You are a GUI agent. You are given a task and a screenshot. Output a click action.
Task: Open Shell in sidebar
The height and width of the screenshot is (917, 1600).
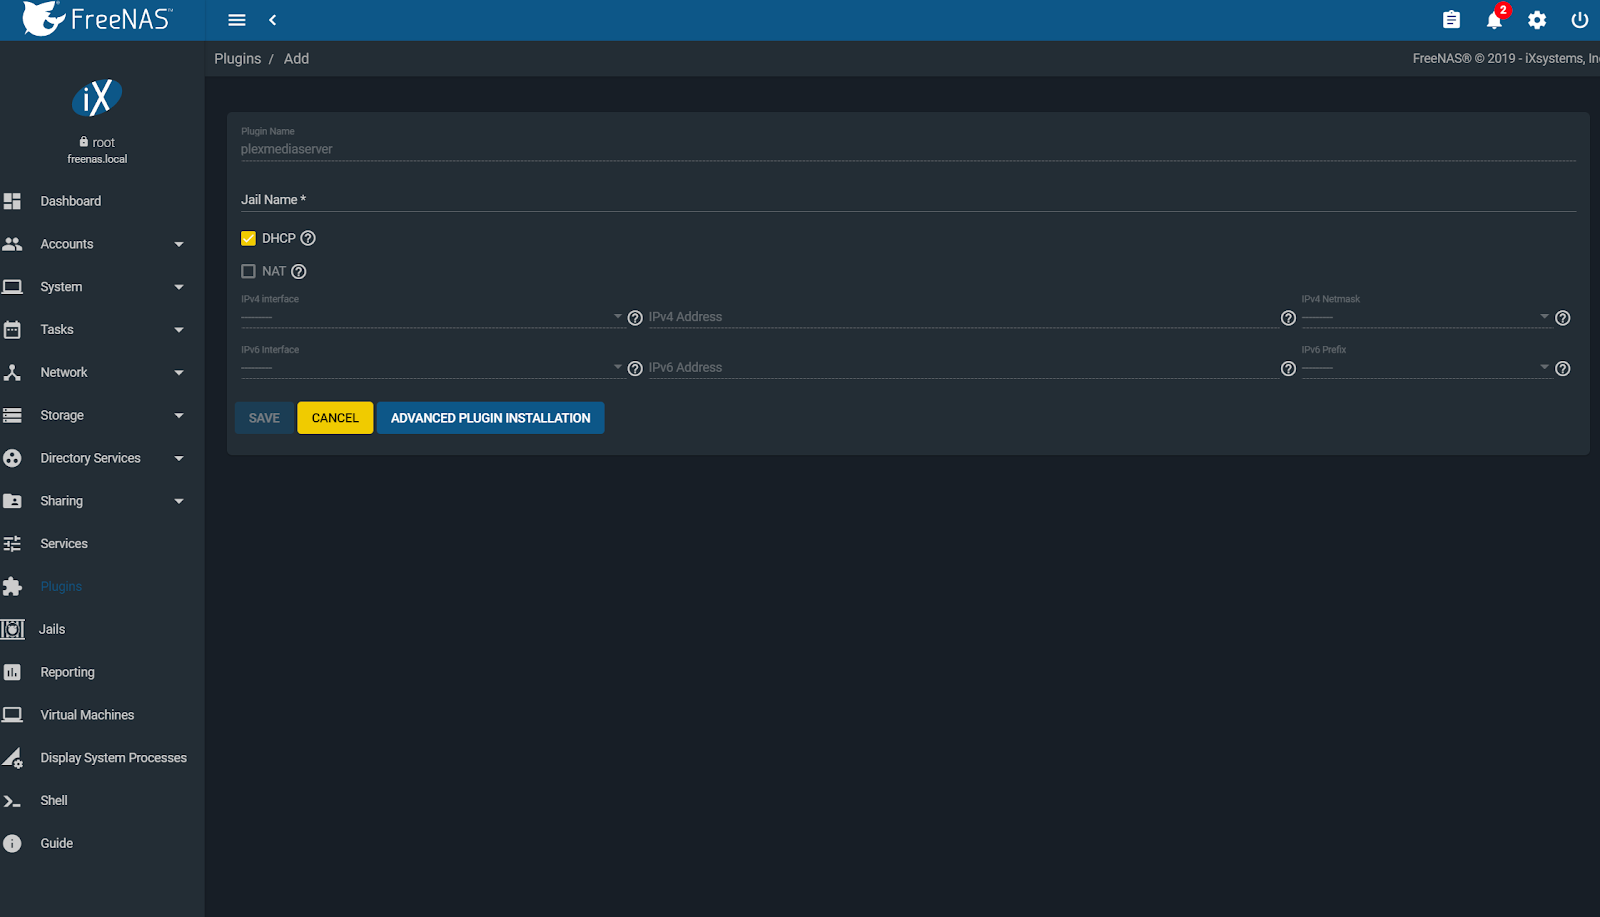point(54,801)
